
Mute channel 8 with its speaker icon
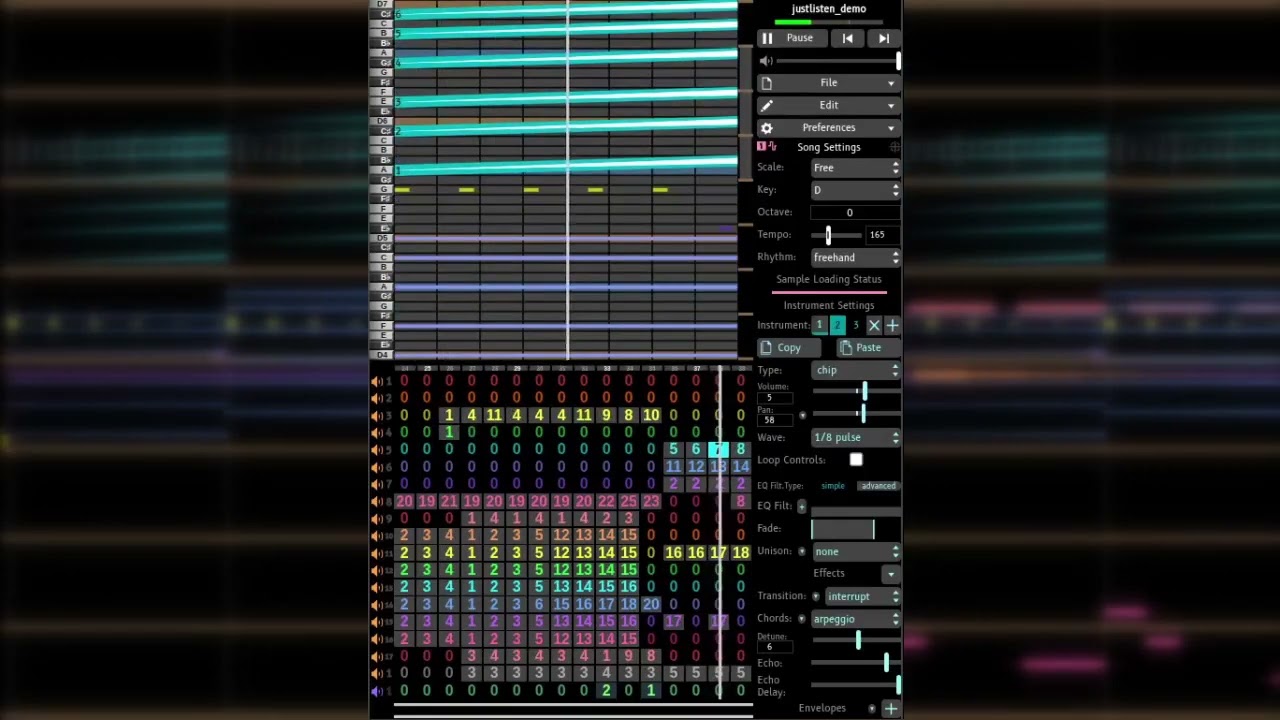pyautogui.click(x=377, y=502)
